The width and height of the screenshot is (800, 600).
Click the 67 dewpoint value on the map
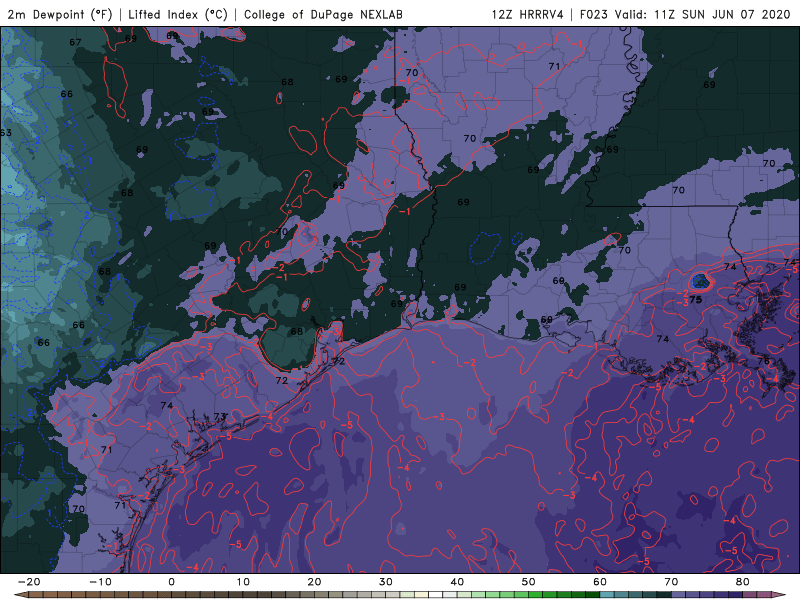[75, 42]
